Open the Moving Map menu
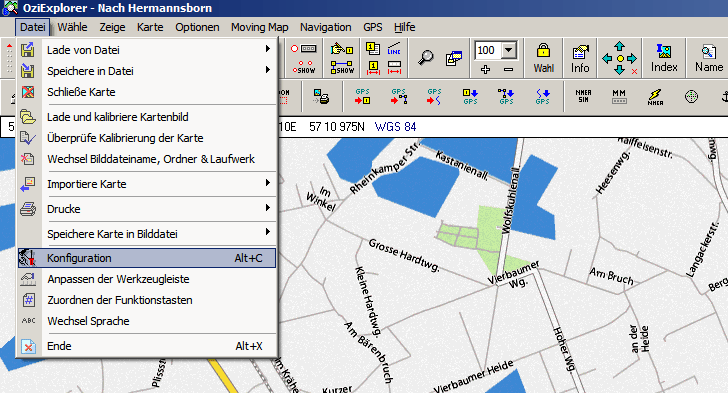 [x=260, y=27]
